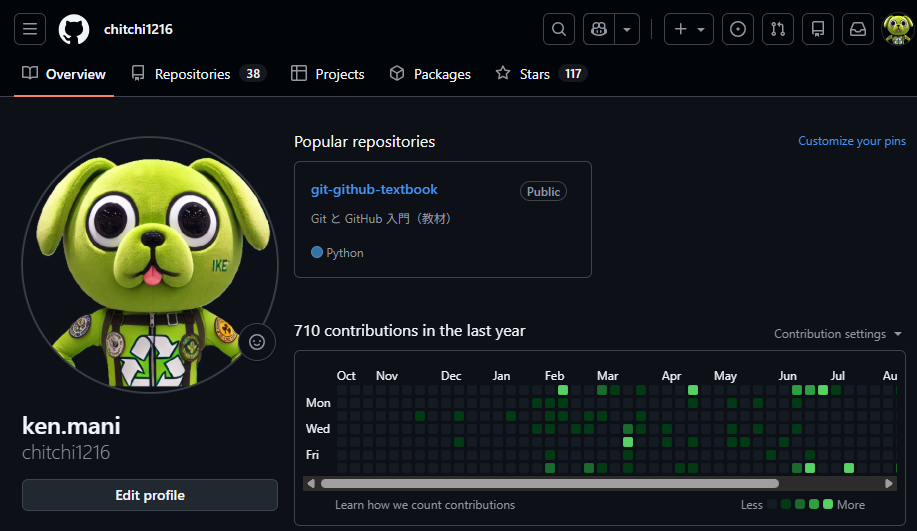917x531 pixels.
Task: Click the Repositories count badge 38
Action: click(253, 74)
